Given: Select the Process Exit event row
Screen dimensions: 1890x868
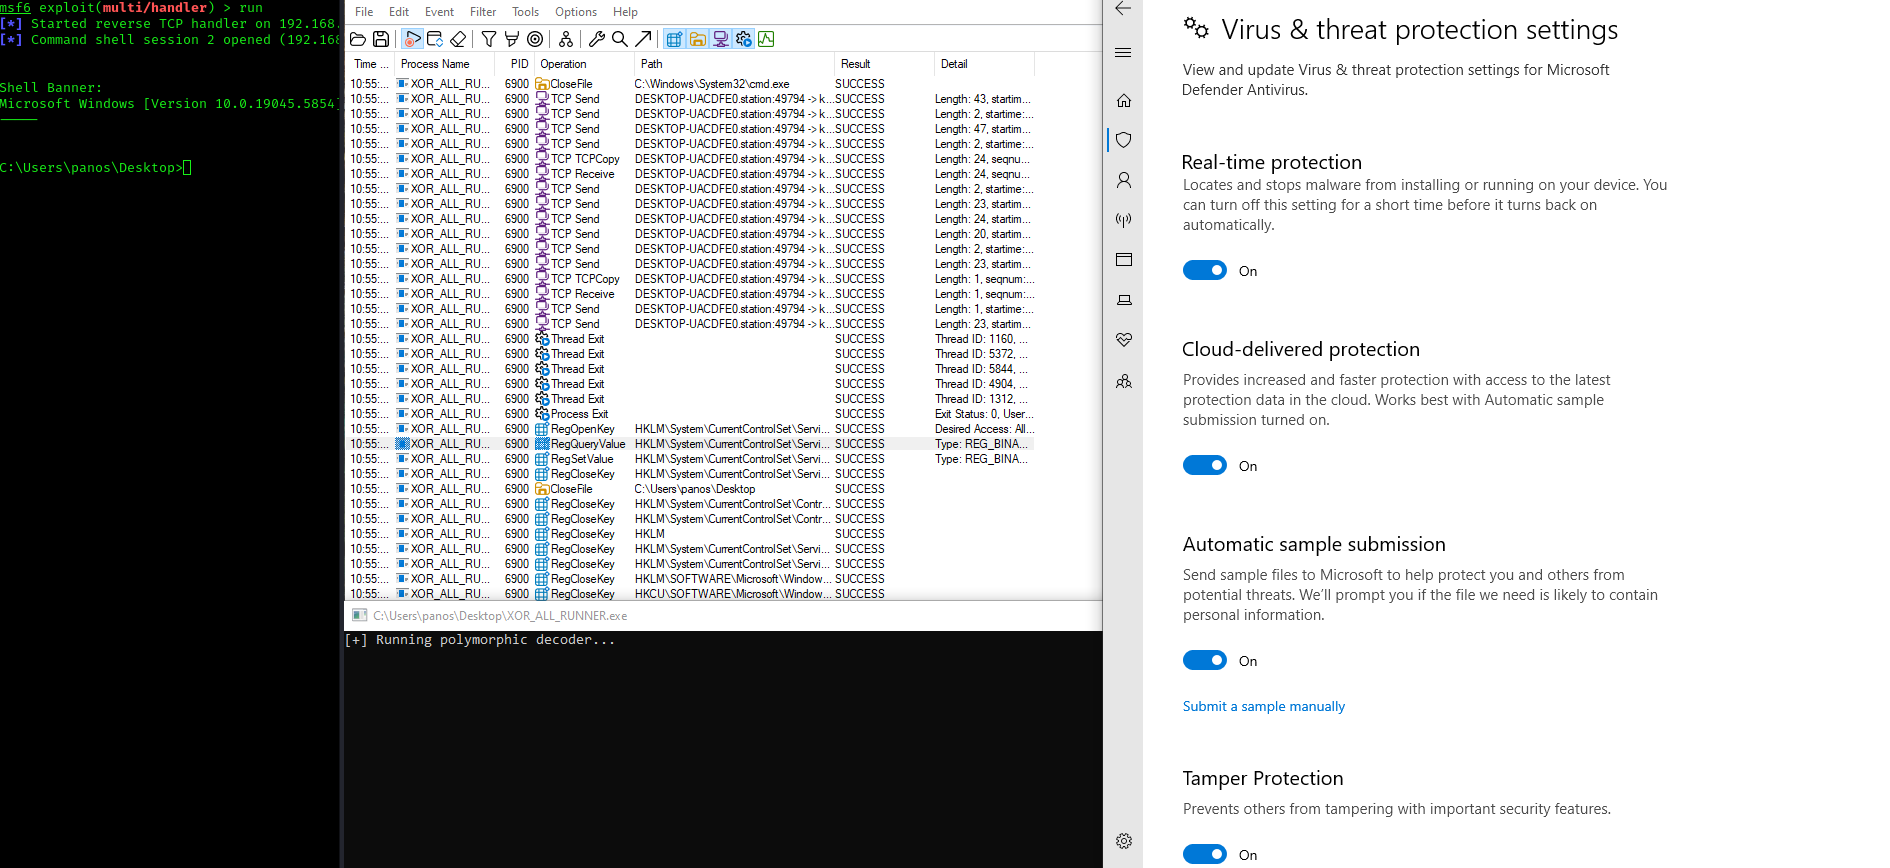Looking at the screenshot, I should pyautogui.click(x=691, y=414).
